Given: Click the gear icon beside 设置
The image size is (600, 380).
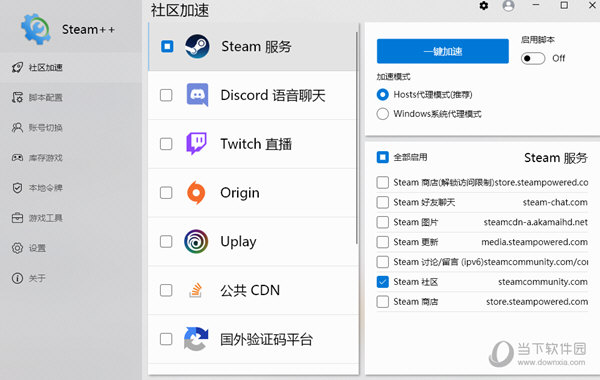Looking at the screenshot, I should tap(17, 248).
